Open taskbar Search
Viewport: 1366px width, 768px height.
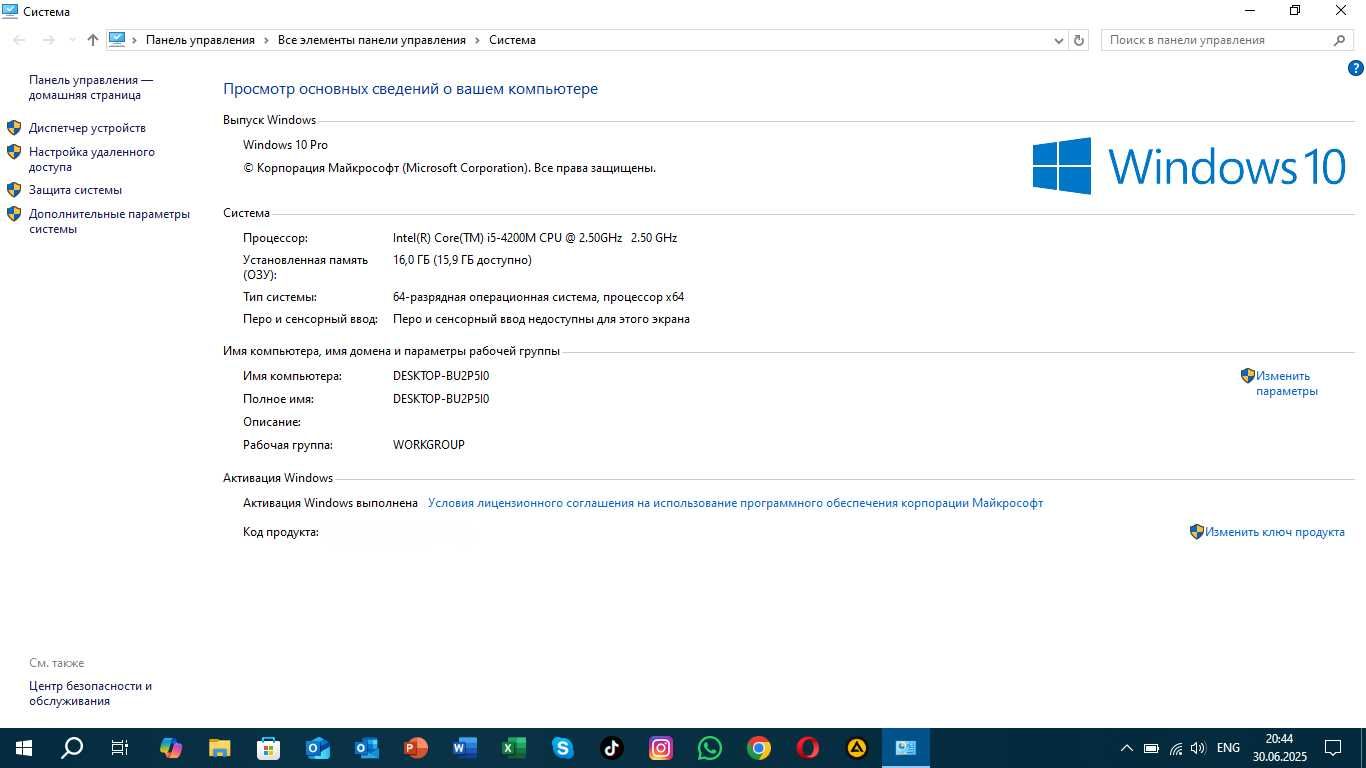coord(72,748)
